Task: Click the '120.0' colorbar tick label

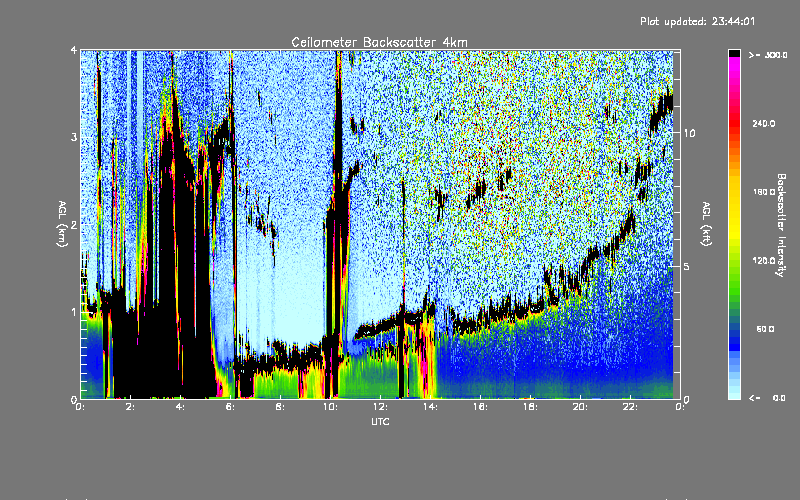Action: 764,261
